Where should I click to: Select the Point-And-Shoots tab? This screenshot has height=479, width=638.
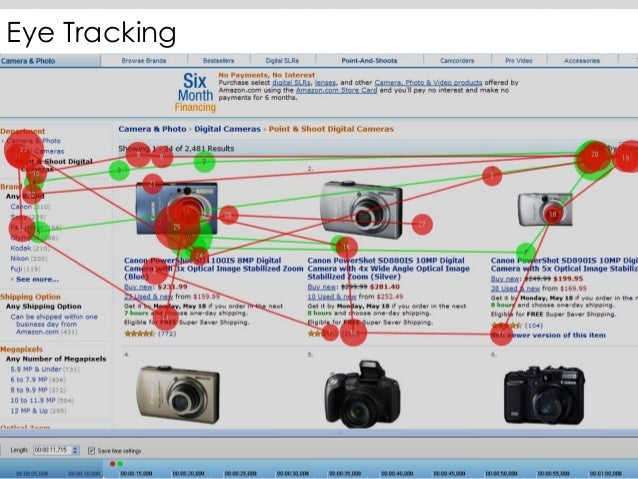click(x=369, y=61)
